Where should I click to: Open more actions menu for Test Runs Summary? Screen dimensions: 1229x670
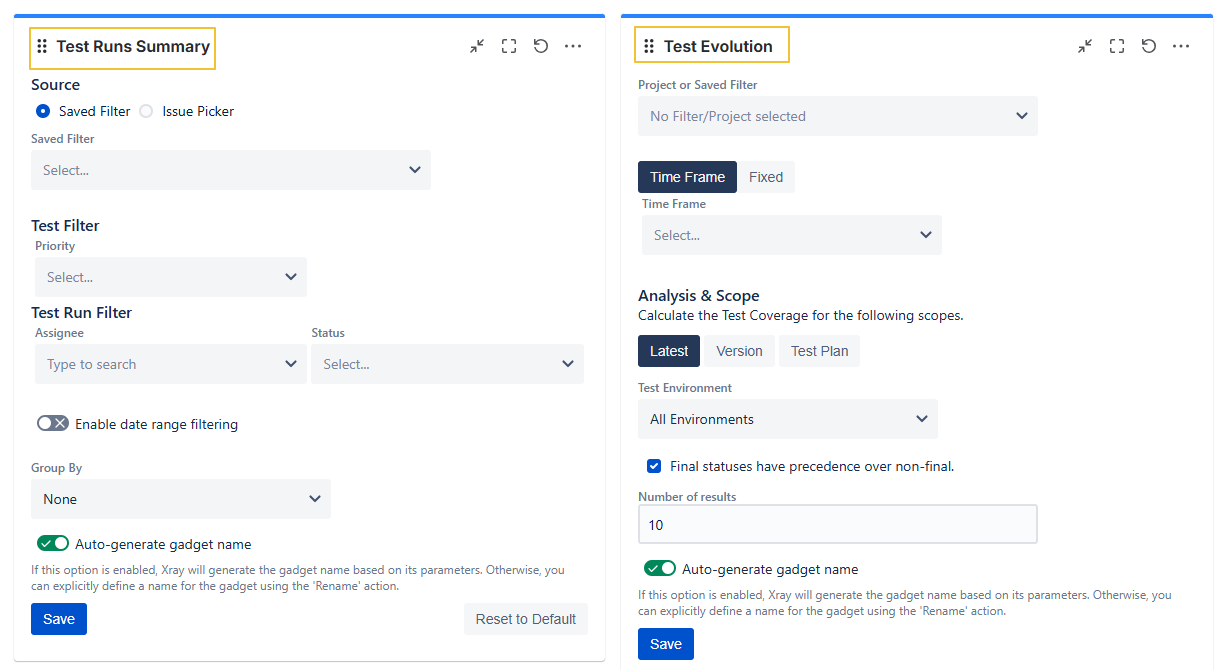point(573,46)
